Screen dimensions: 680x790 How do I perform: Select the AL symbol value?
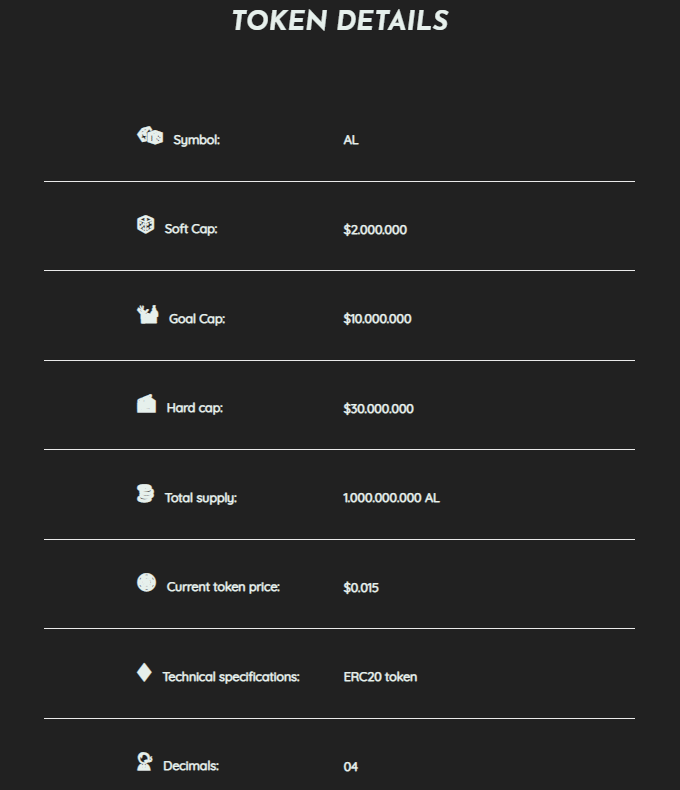(x=351, y=140)
